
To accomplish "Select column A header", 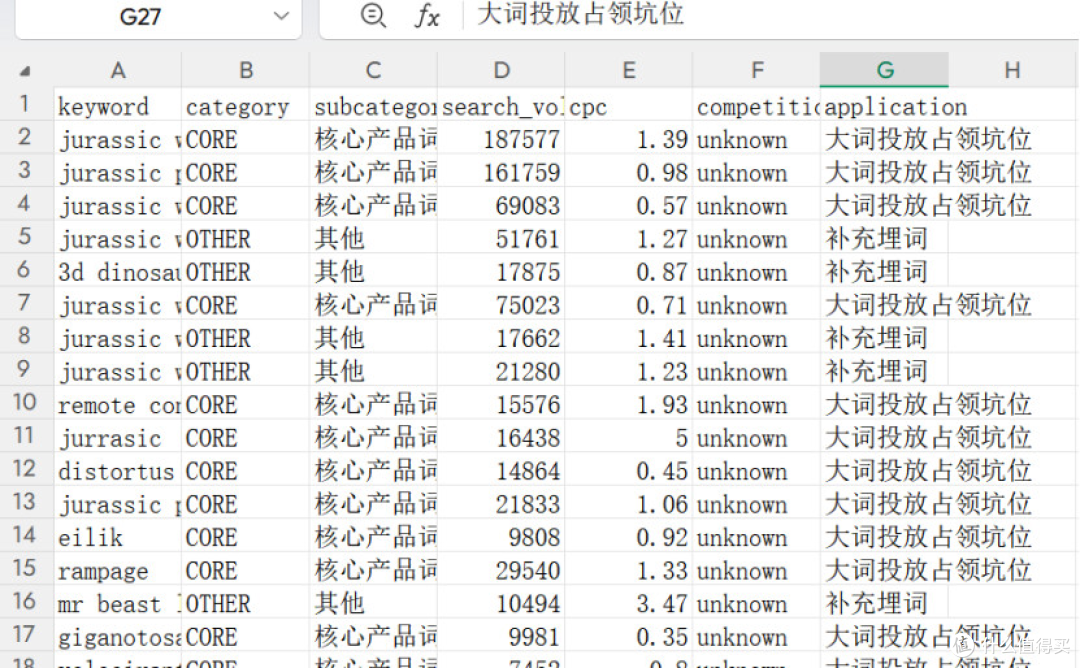I will coord(118,70).
